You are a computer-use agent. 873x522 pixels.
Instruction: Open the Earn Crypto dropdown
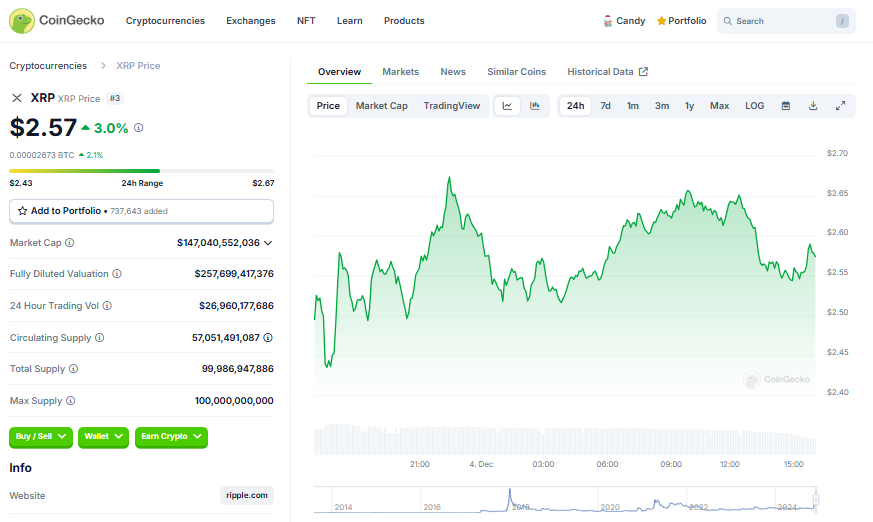(171, 437)
